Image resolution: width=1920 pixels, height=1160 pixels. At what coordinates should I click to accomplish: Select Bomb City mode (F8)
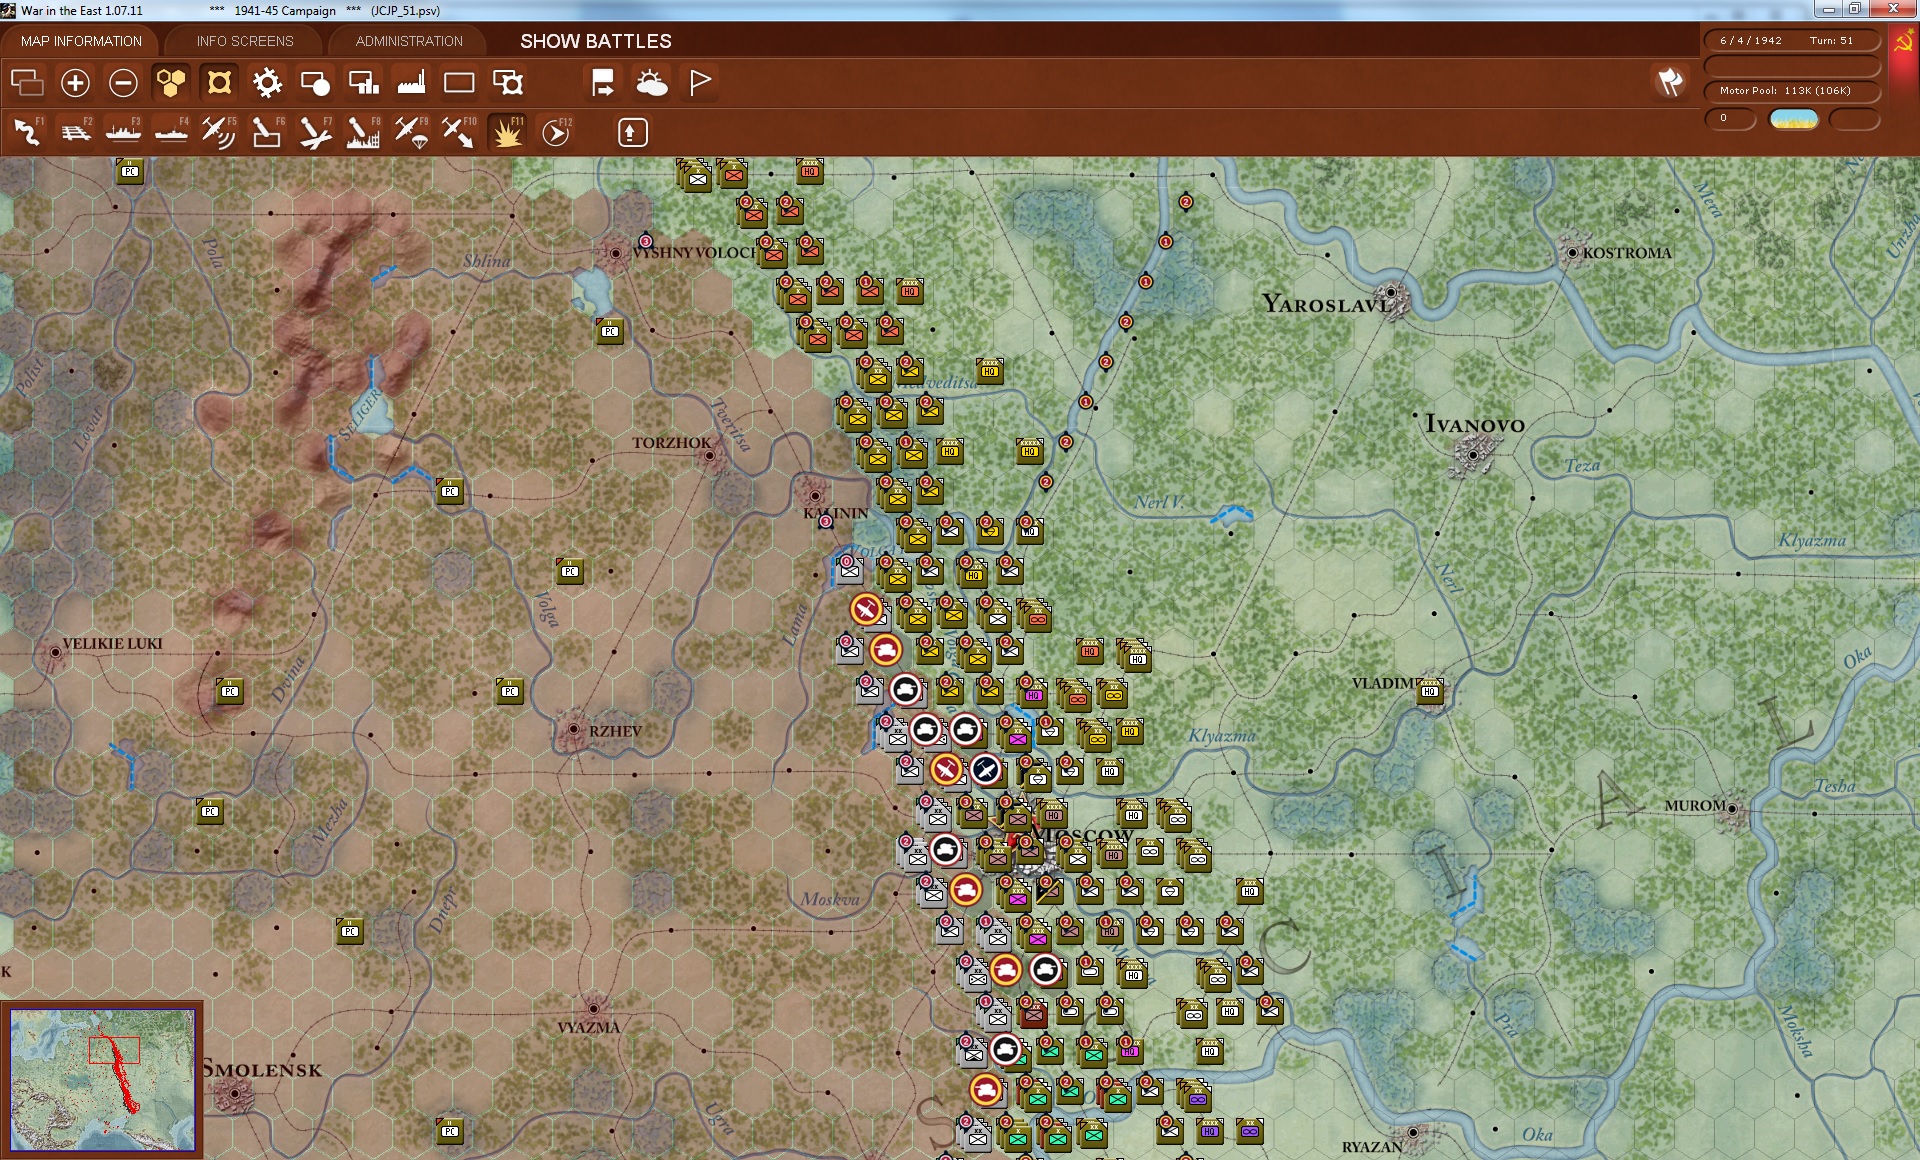[x=362, y=132]
